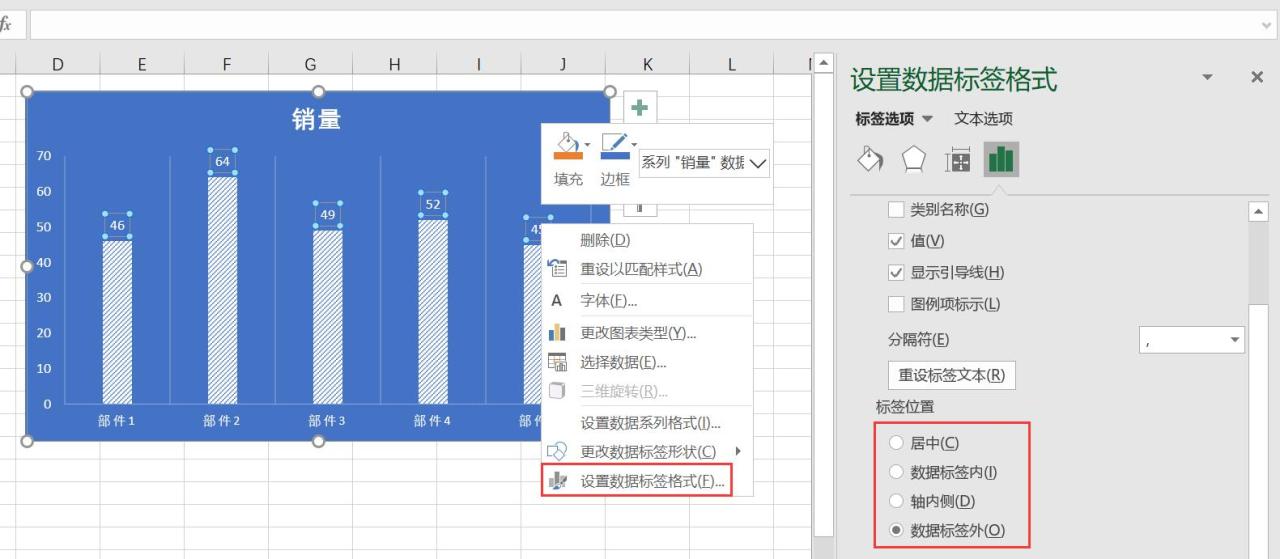1280x559 pixels.
Task: Select column header F
Action: [226, 64]
